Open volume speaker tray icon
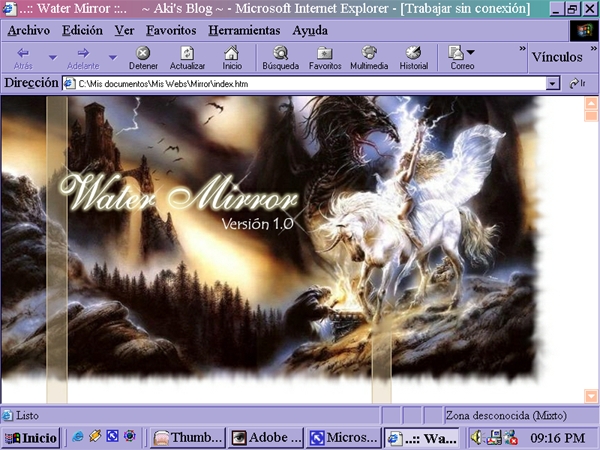This screenshot has width=600, height=450. [x=476, y=437]
